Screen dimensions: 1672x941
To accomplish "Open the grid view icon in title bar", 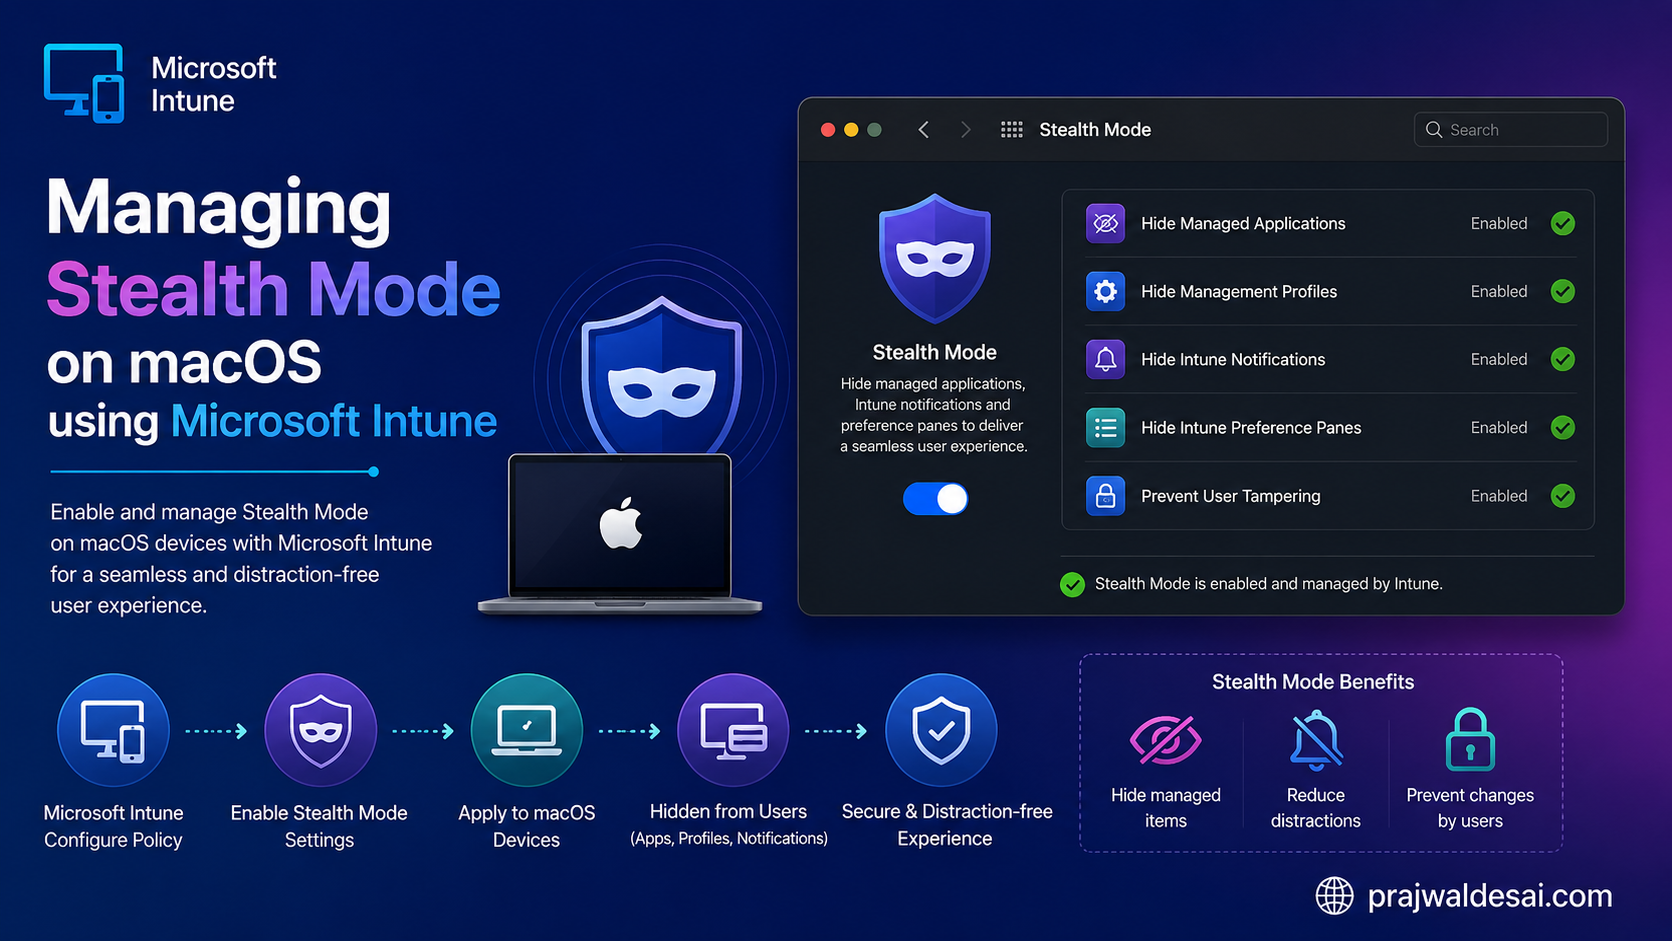I will tap(1012, 130).
